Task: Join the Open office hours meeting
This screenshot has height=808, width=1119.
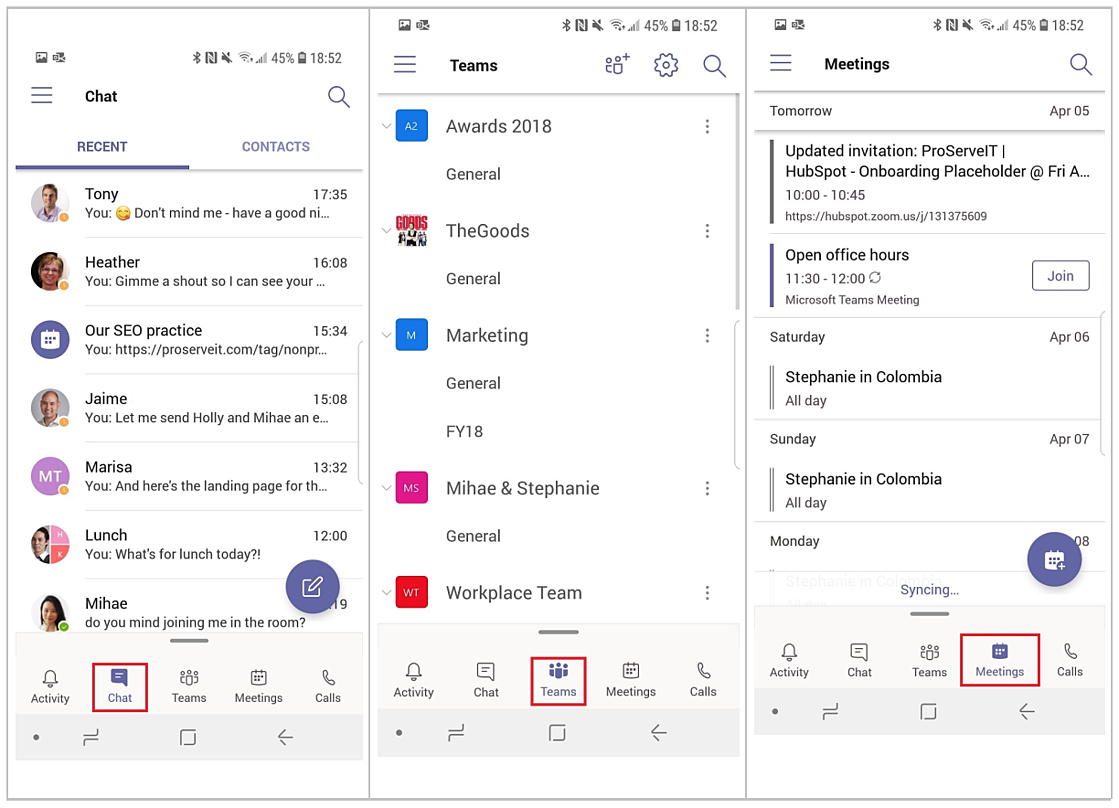Action: [x=1060, y=276]
